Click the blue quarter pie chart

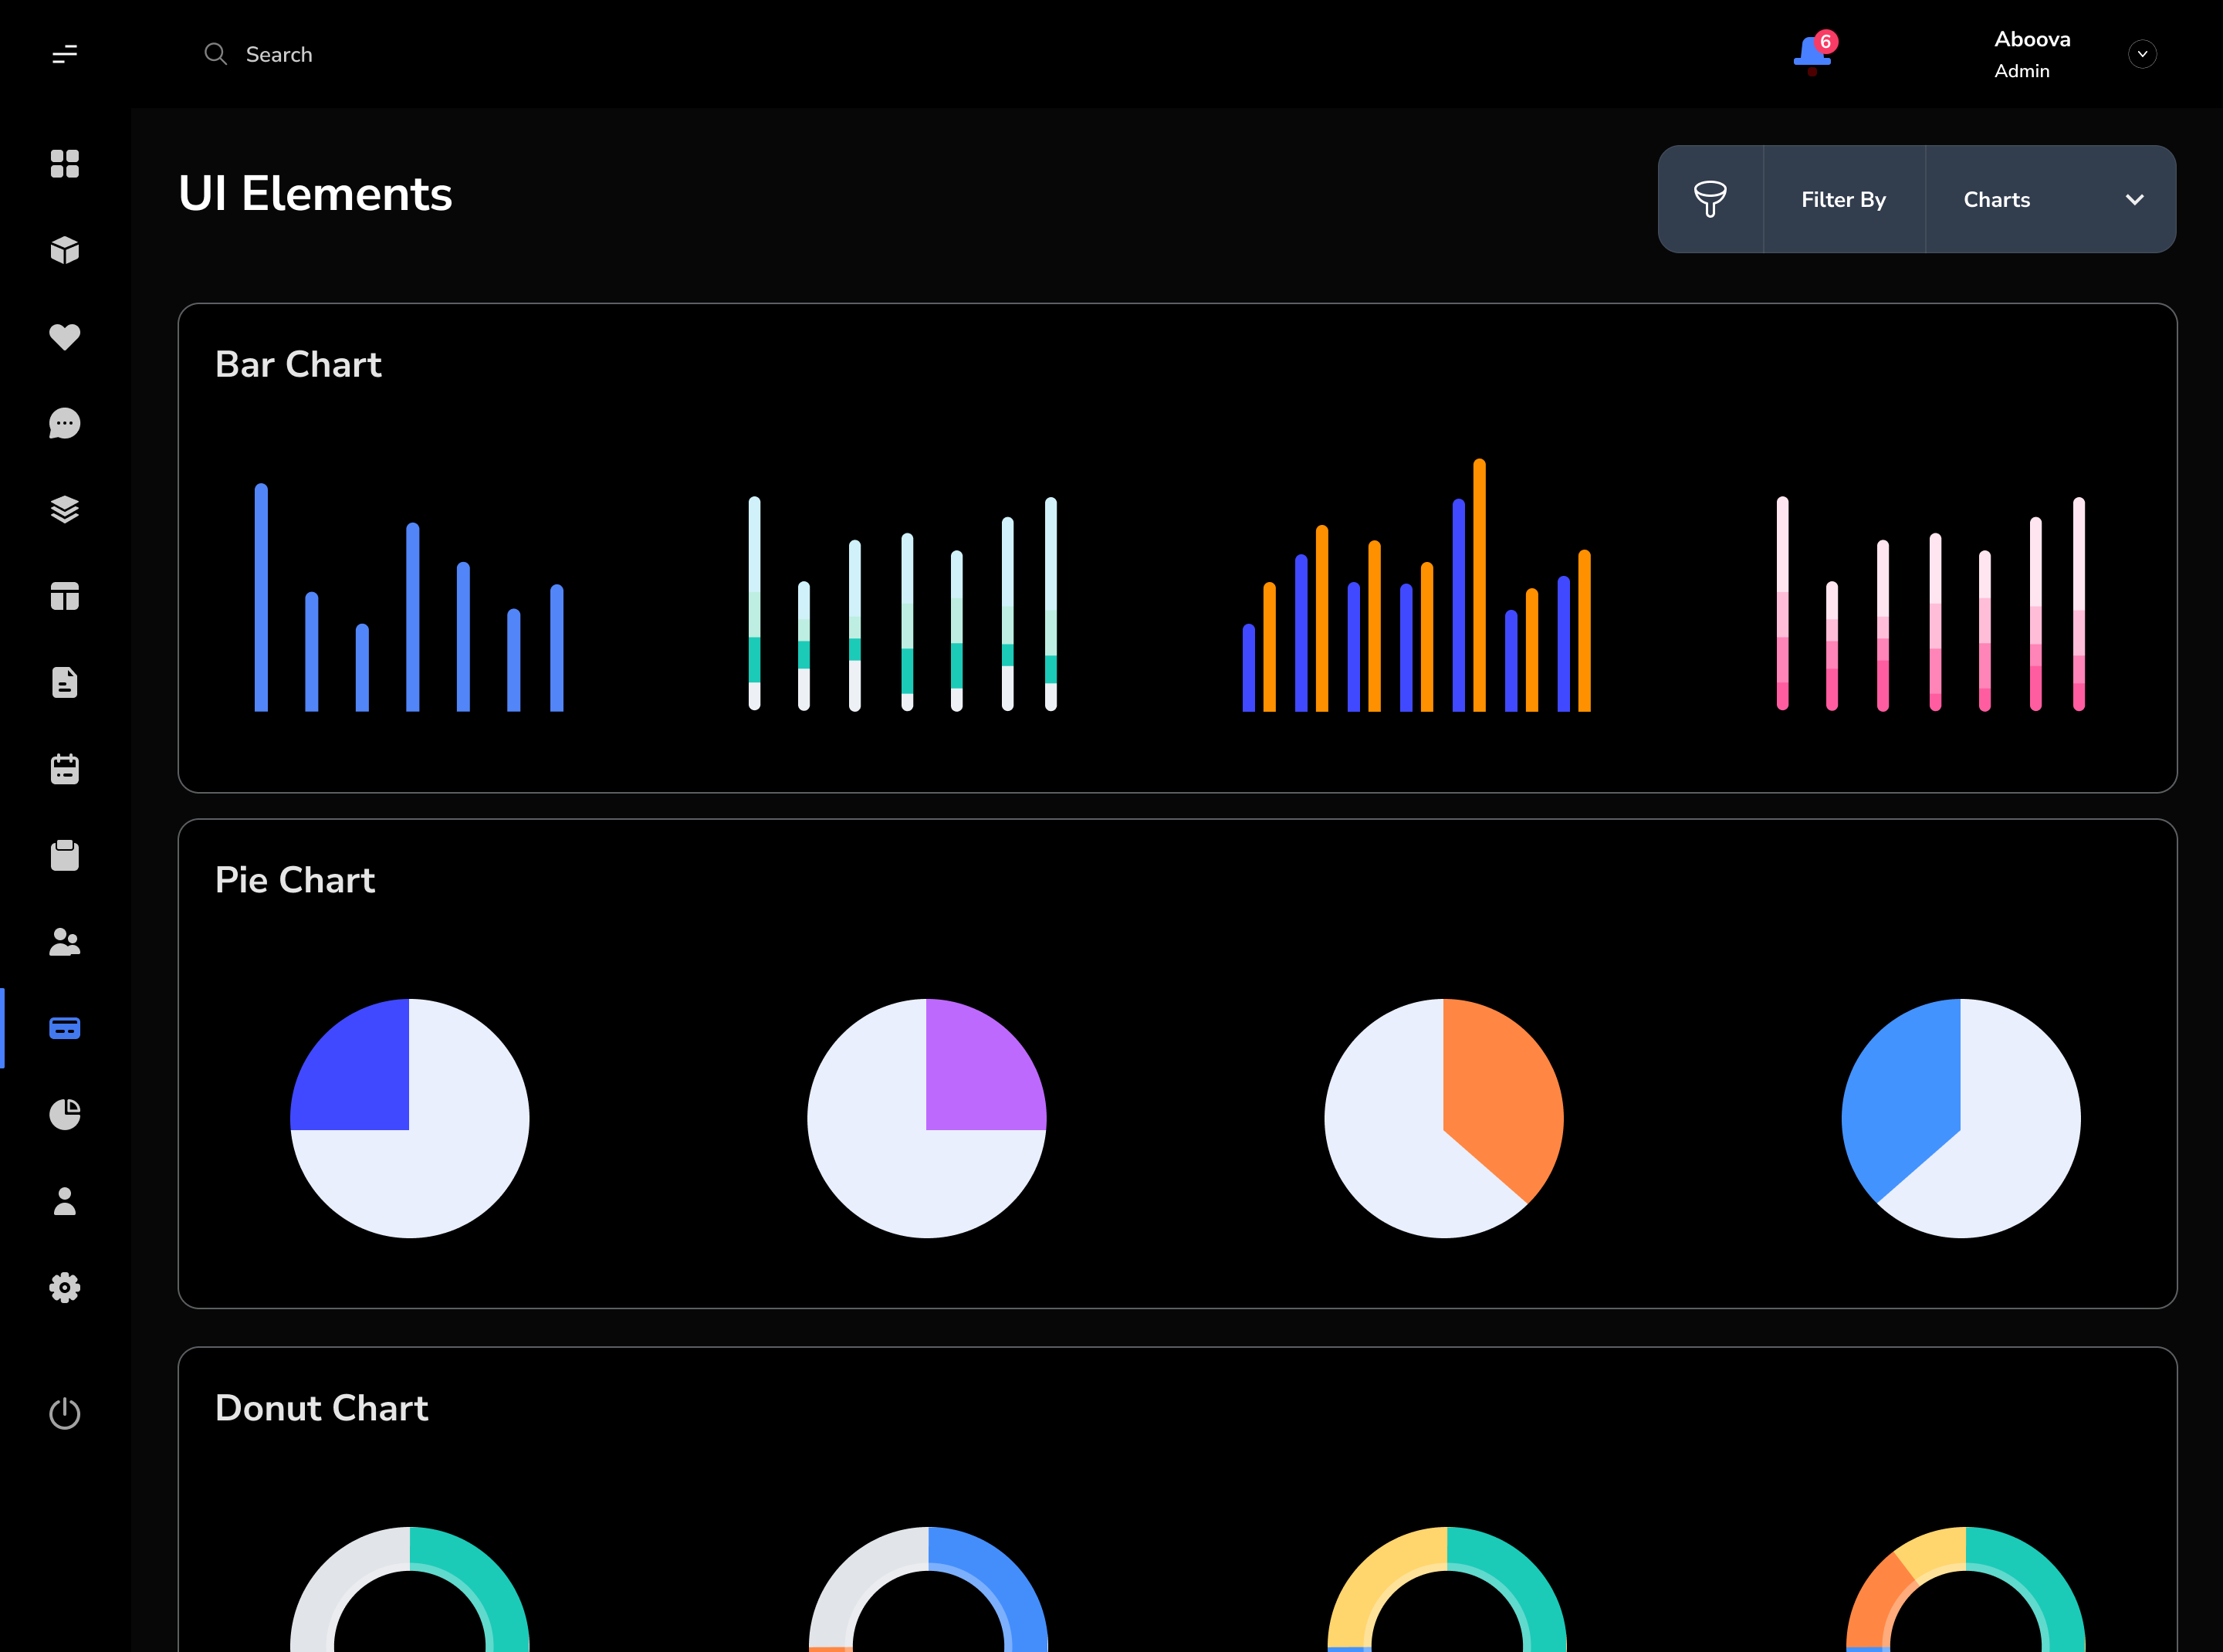pyautogui.click(x=409, y=1118)
